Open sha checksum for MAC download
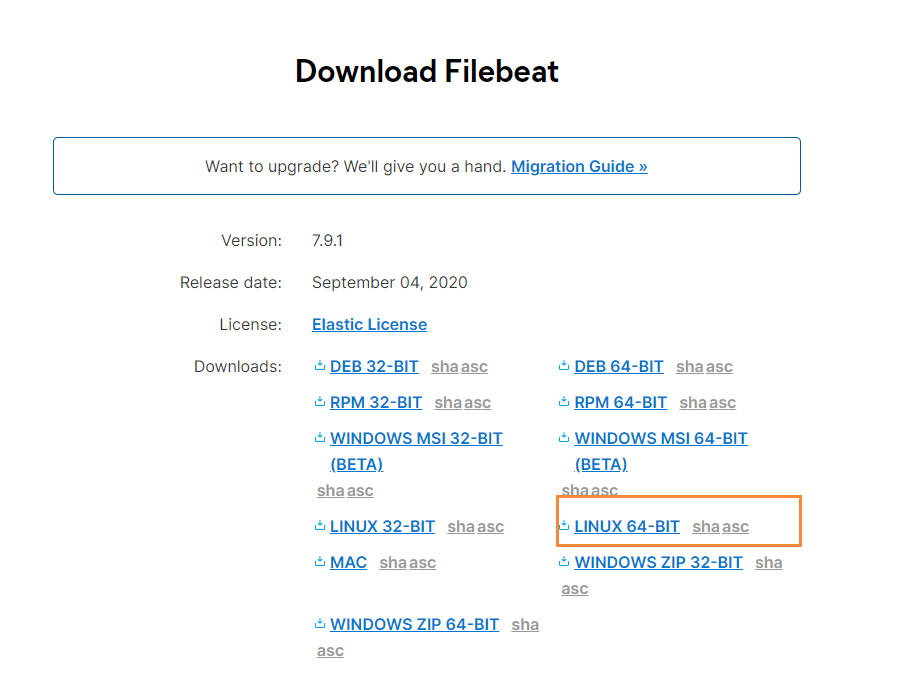This screenshot has width=901, height=683. pos(394,562)
